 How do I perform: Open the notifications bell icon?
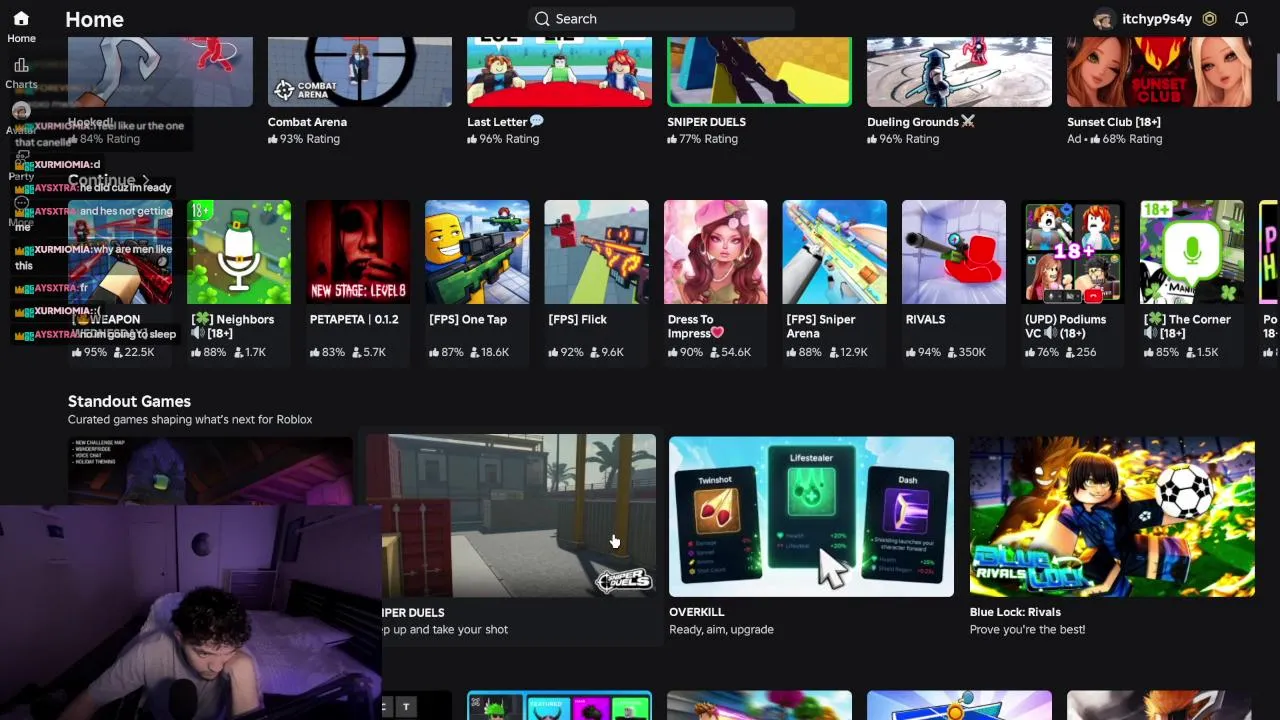(1241, 19)
